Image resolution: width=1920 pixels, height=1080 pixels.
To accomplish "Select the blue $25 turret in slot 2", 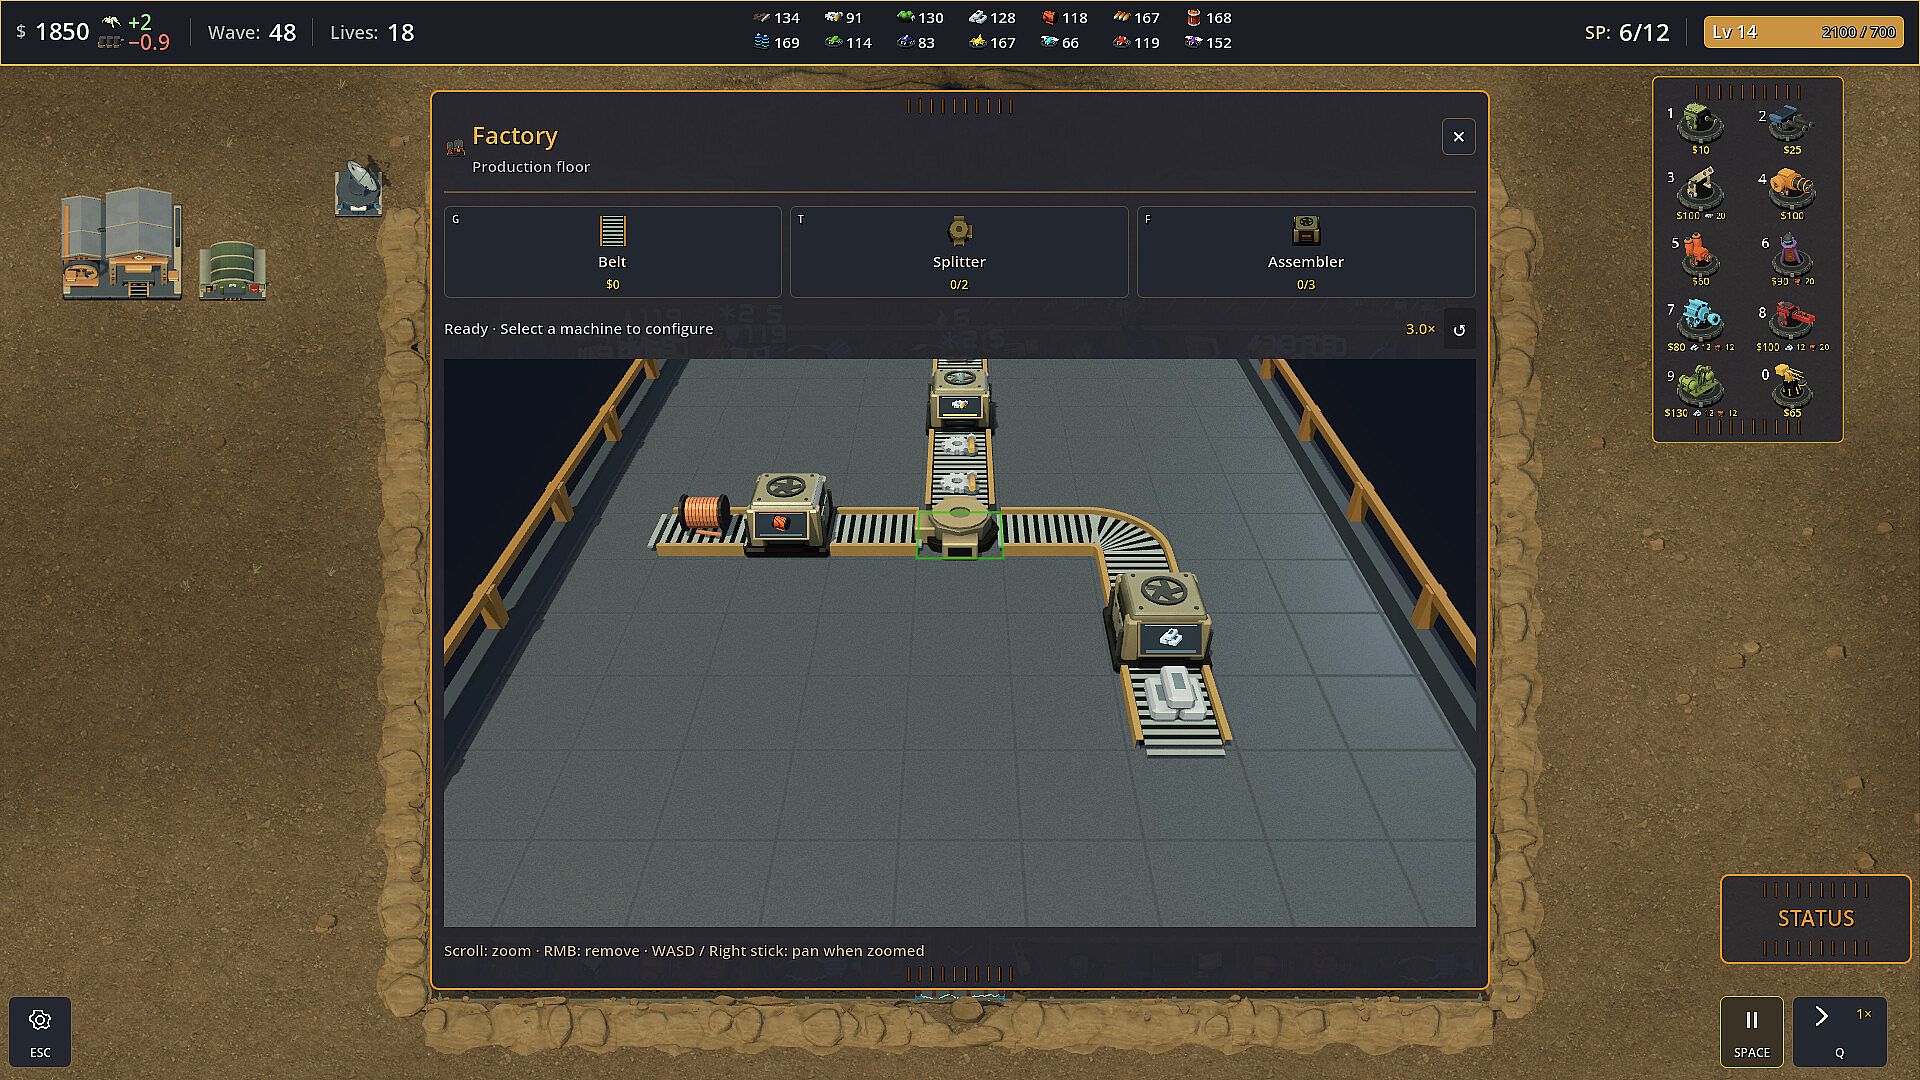I will pyautogui.click(x=1791, y=128).
